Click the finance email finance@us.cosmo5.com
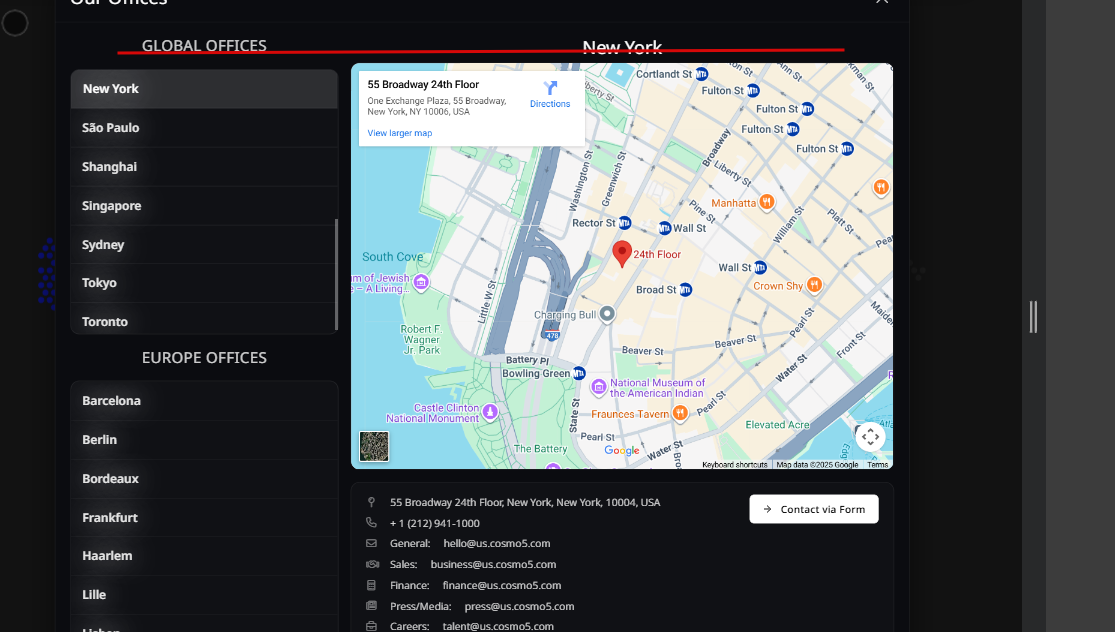1115x632 pixels. (x=501, y=586)
